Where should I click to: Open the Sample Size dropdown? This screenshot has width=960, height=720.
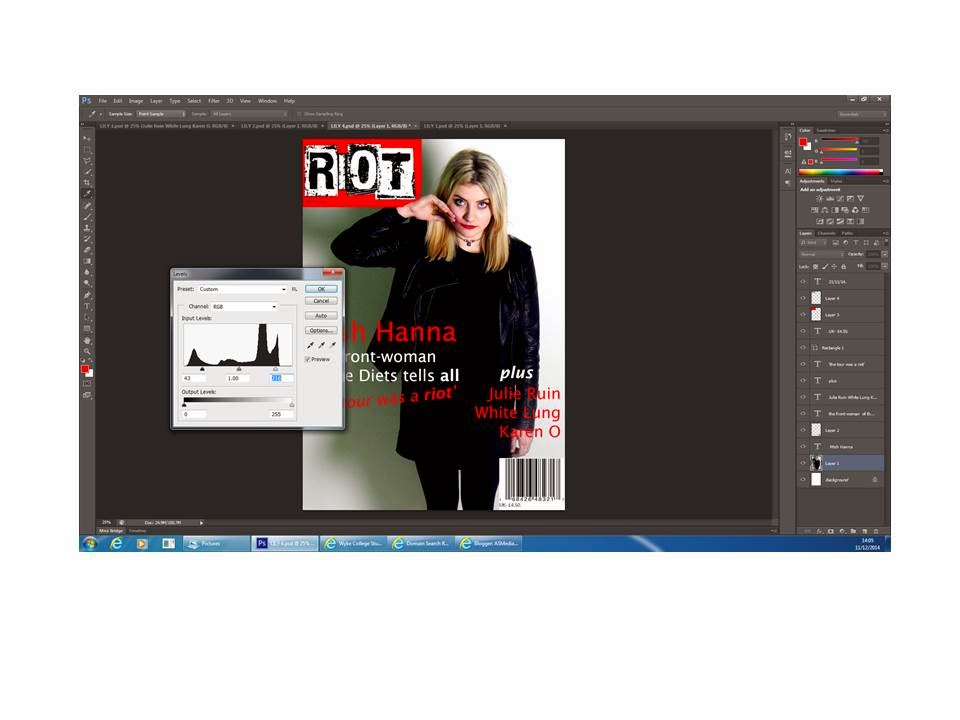[161, 114]
